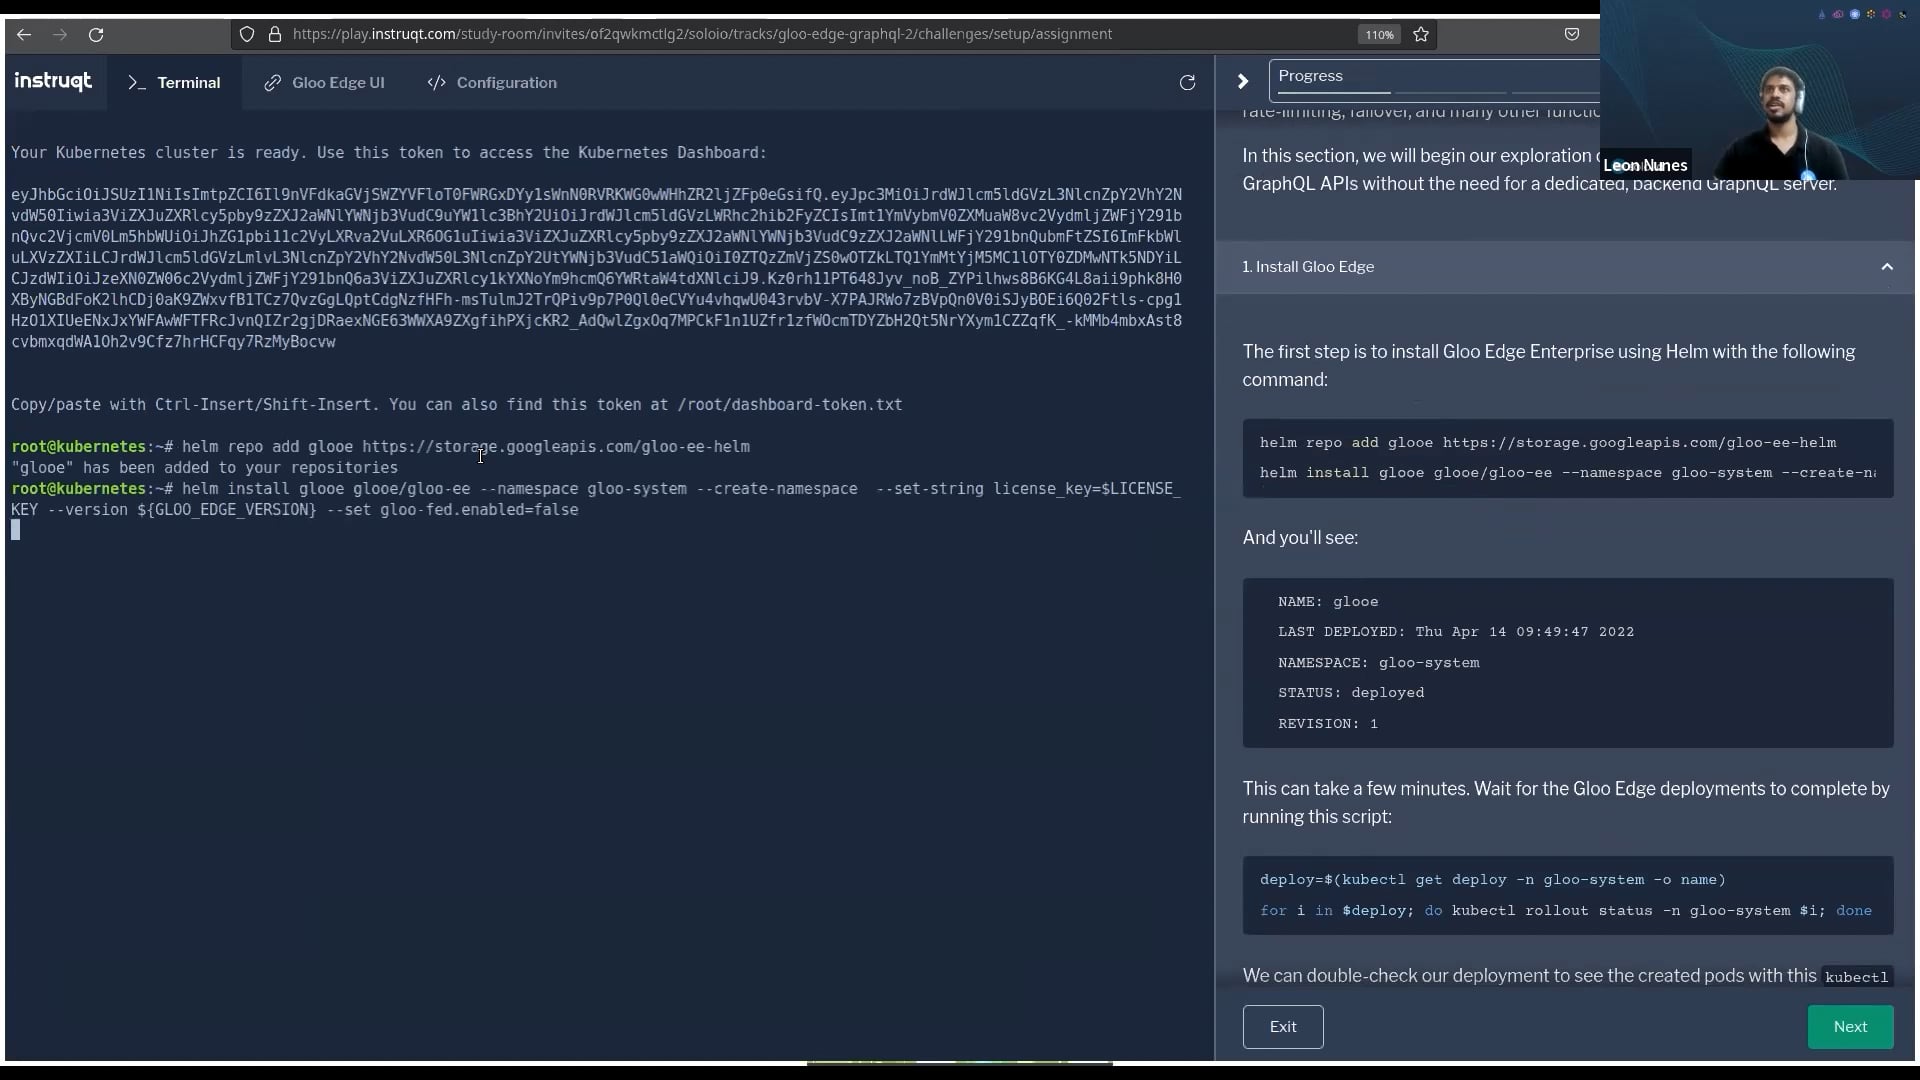Click the browser URL address field
The height and width of the screenshot is (1080, 1920).
coord(700,34)
